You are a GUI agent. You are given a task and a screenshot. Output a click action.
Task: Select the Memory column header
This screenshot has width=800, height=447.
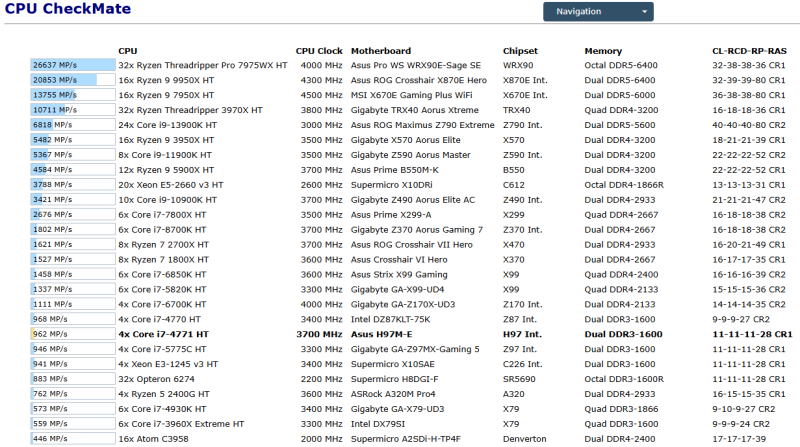603,51
